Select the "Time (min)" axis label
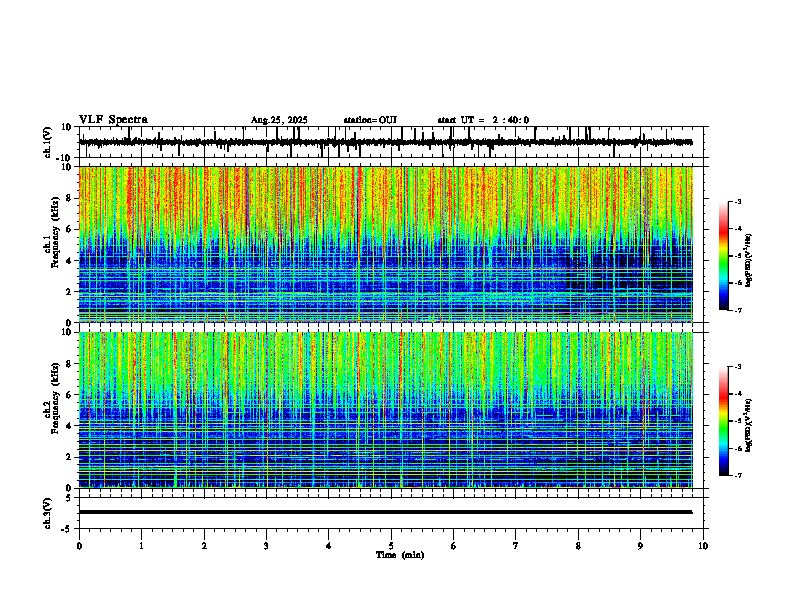The image size is (792, 612). (400, 555)
